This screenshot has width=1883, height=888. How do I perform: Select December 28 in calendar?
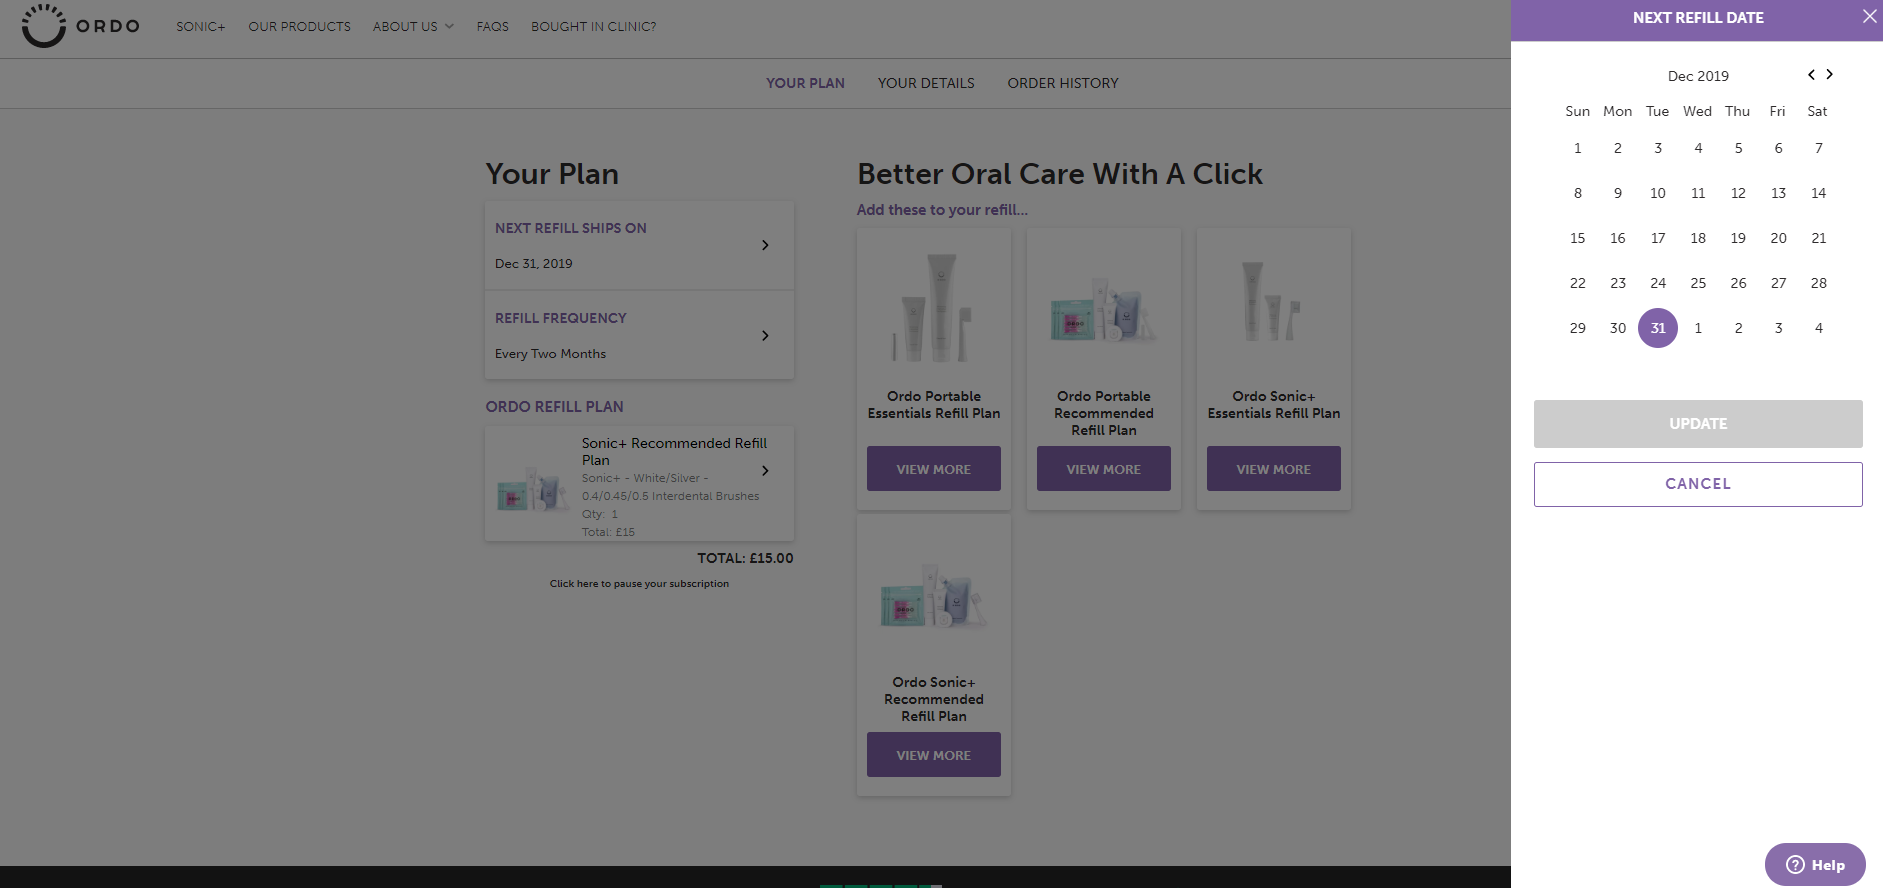(x=1819, y=283)
